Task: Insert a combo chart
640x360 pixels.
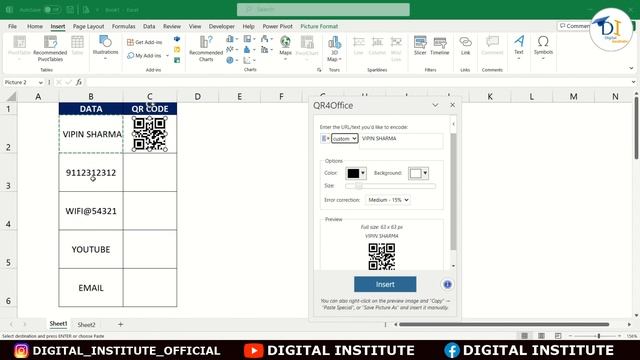Action: [x=266, y=49]
